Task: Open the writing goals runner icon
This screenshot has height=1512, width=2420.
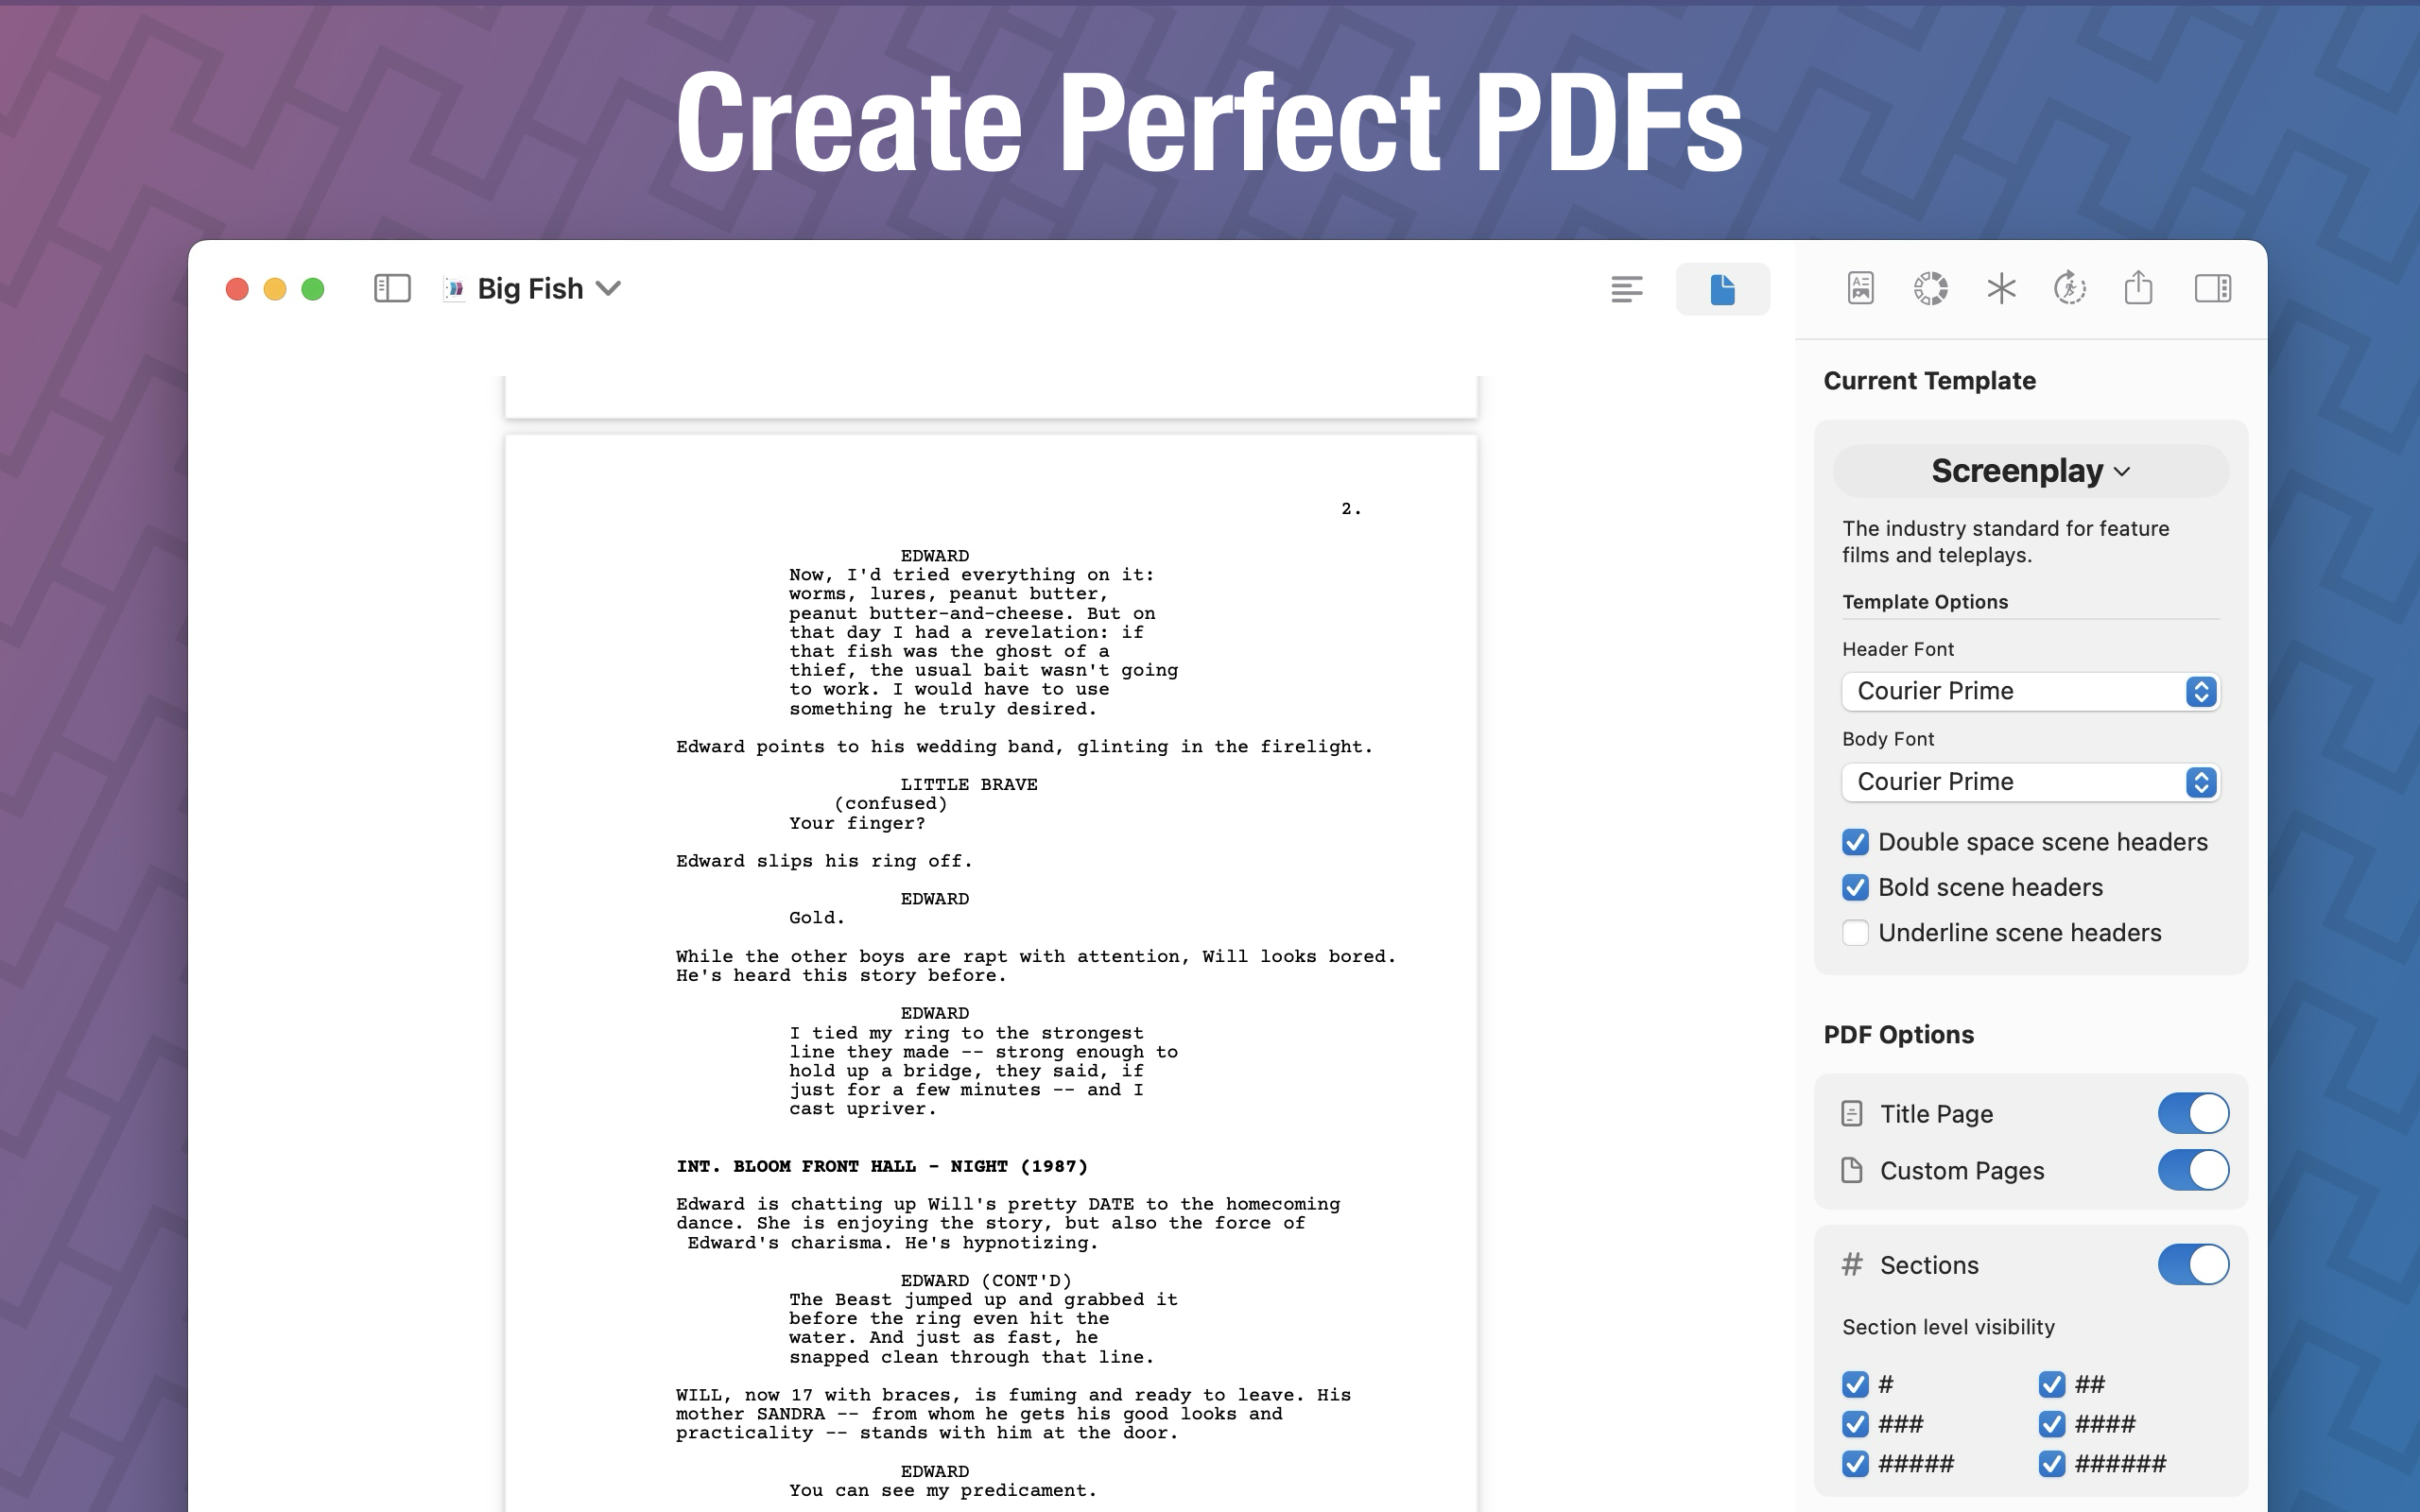Action: 2070,289
